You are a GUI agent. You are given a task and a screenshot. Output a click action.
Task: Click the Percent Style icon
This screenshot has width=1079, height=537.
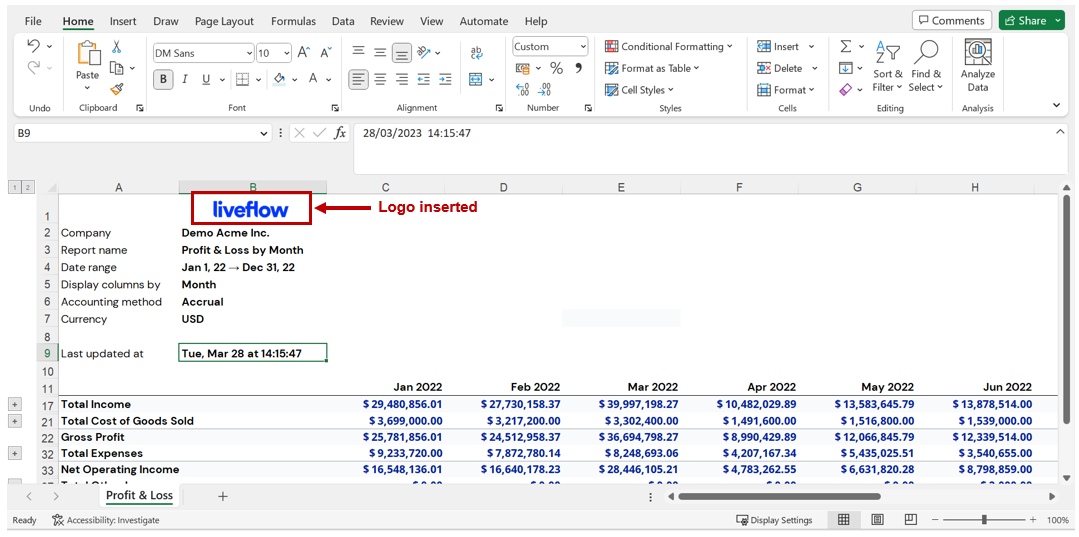(x=556, y=68)
